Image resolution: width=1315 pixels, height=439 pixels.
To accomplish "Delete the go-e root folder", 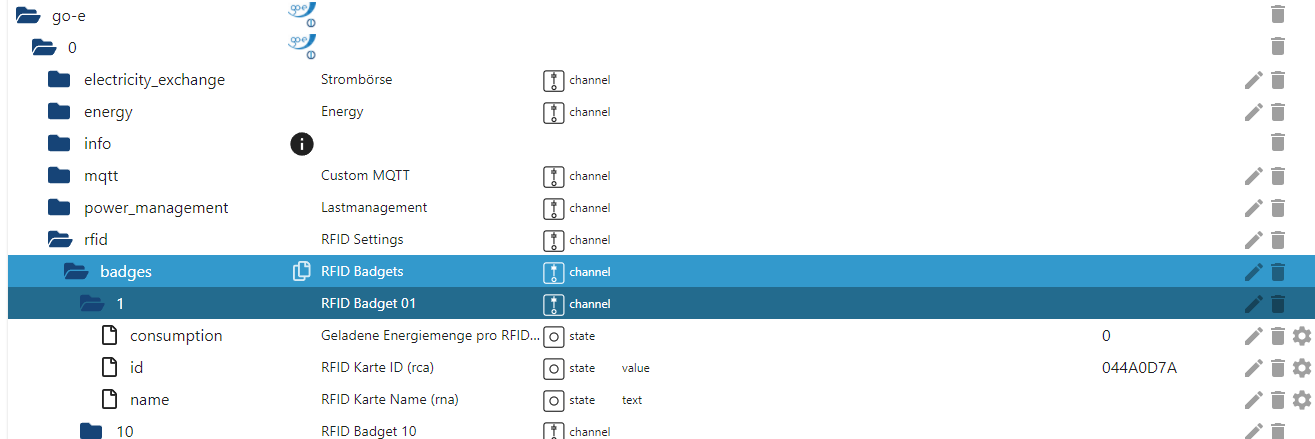I will [x=1277, y=14].
